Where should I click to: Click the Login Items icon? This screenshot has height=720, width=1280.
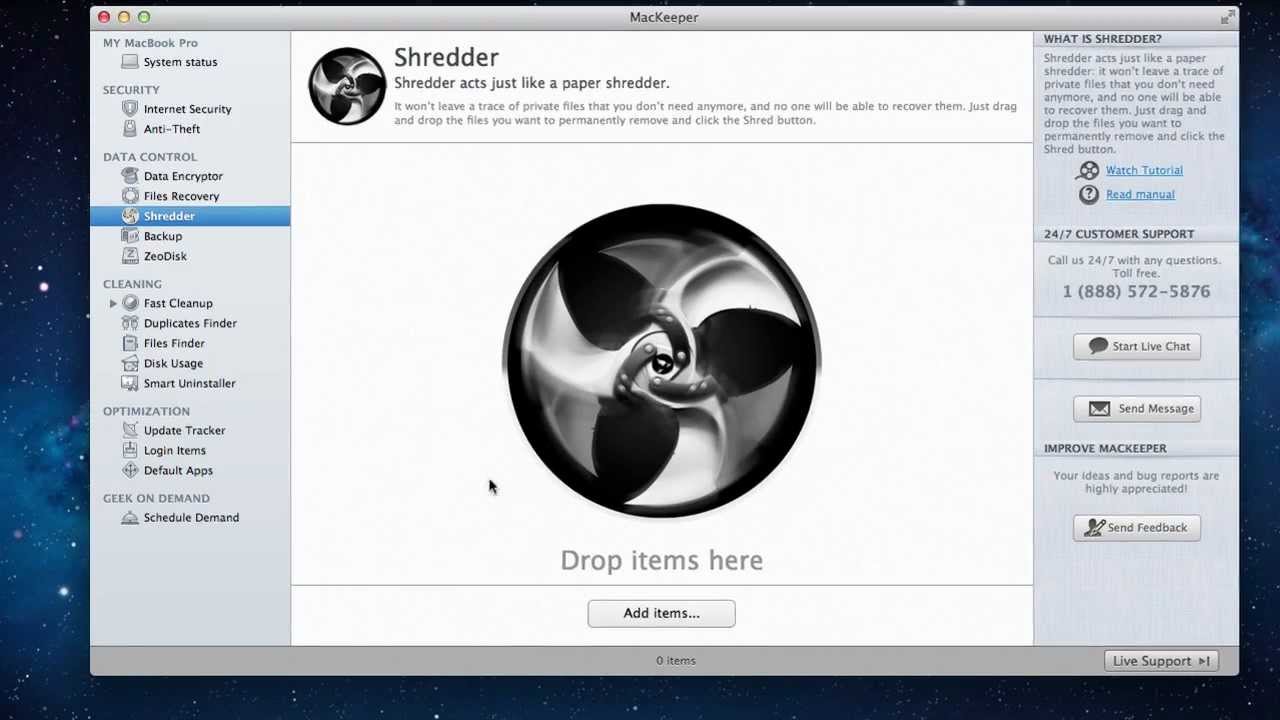coord(130,450)
